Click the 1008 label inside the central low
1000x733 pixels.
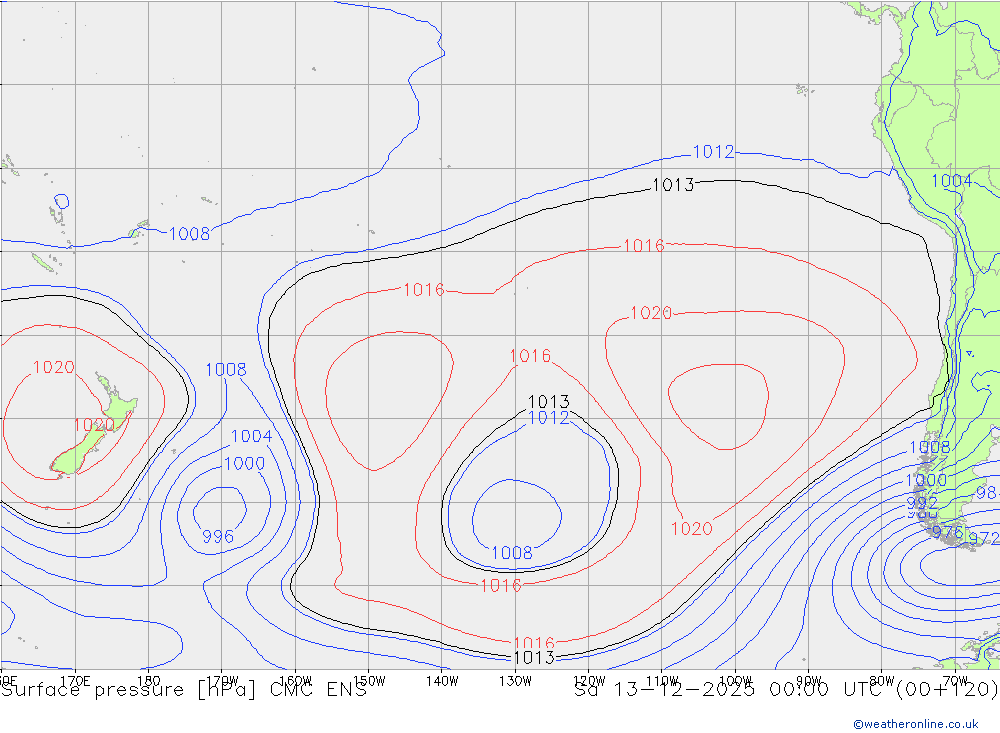click(511, 552)
